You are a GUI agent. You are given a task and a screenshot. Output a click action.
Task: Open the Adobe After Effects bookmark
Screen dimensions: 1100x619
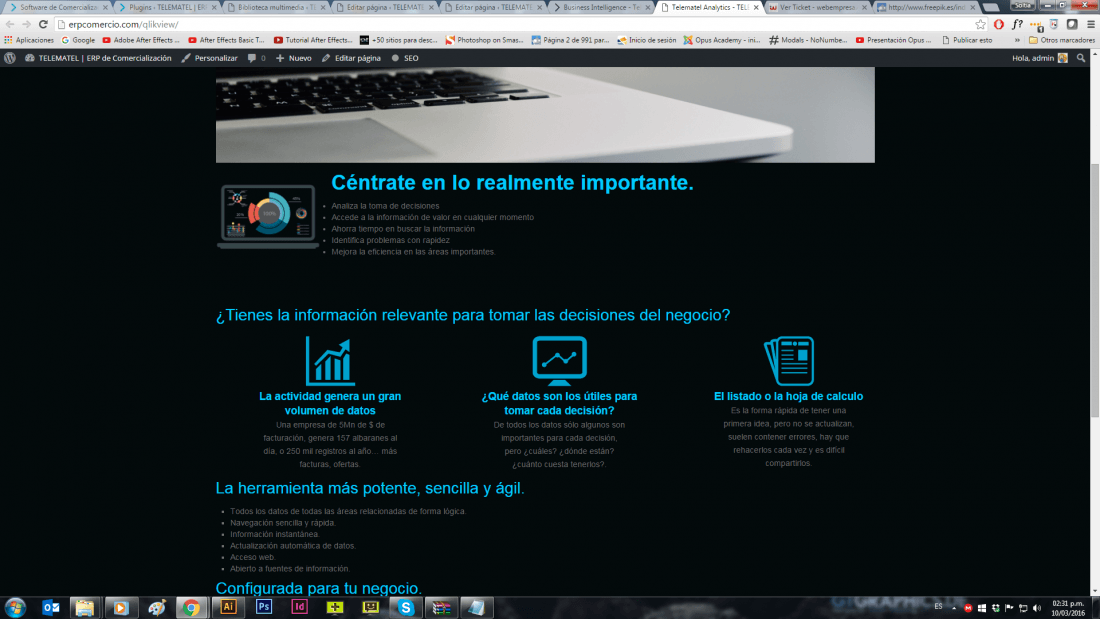tap(141, 40)
